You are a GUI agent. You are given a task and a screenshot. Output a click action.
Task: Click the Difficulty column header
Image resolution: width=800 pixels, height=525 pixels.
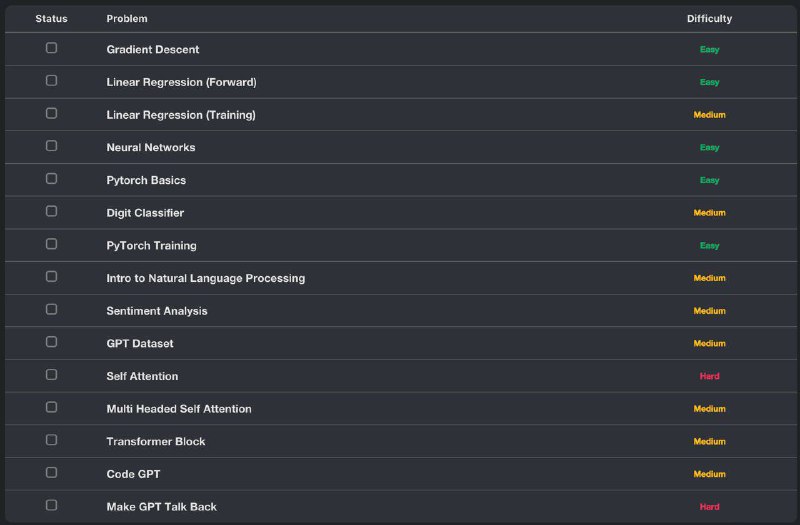[709, 19]
